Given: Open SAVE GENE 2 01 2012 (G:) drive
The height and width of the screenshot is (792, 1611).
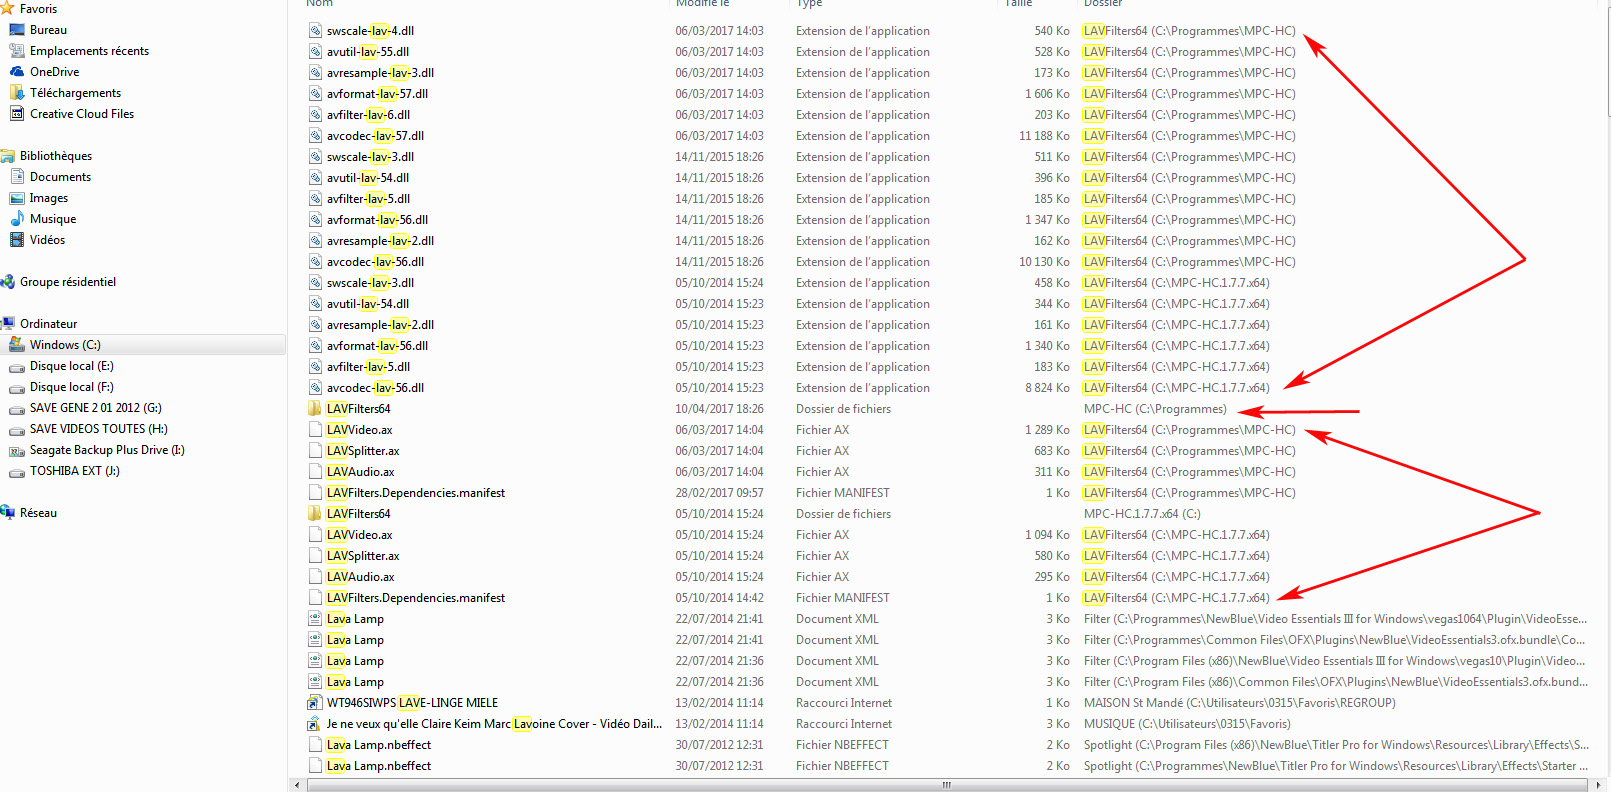Looking at the screenshot, I should click(95, 408).
